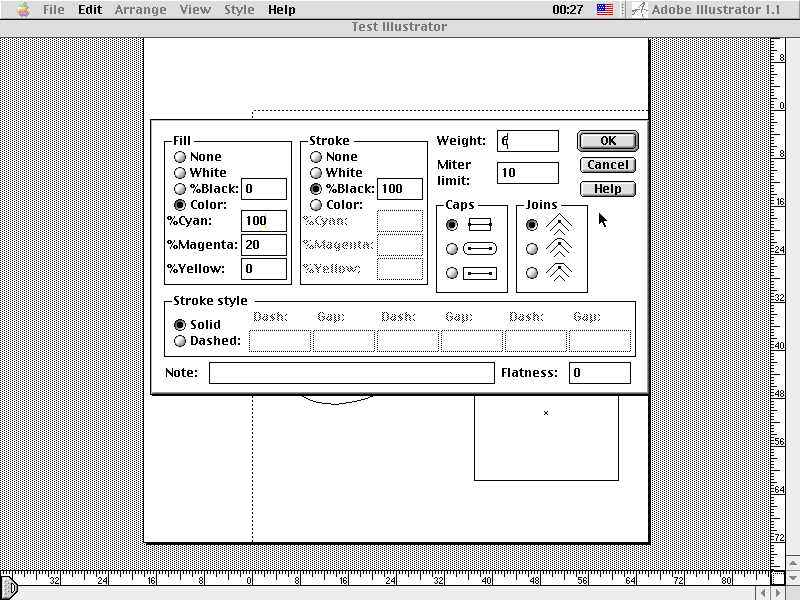Click the ruler origin box at bottom right

[x=778, y=578]
